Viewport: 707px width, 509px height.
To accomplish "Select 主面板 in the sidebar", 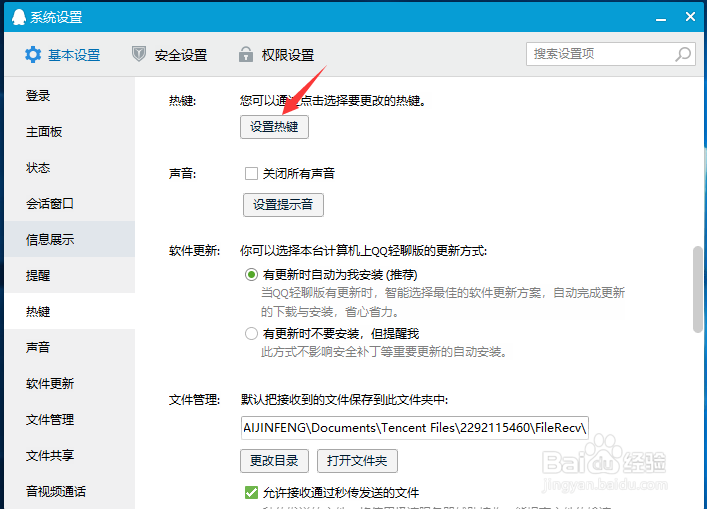I will [70, 132].
